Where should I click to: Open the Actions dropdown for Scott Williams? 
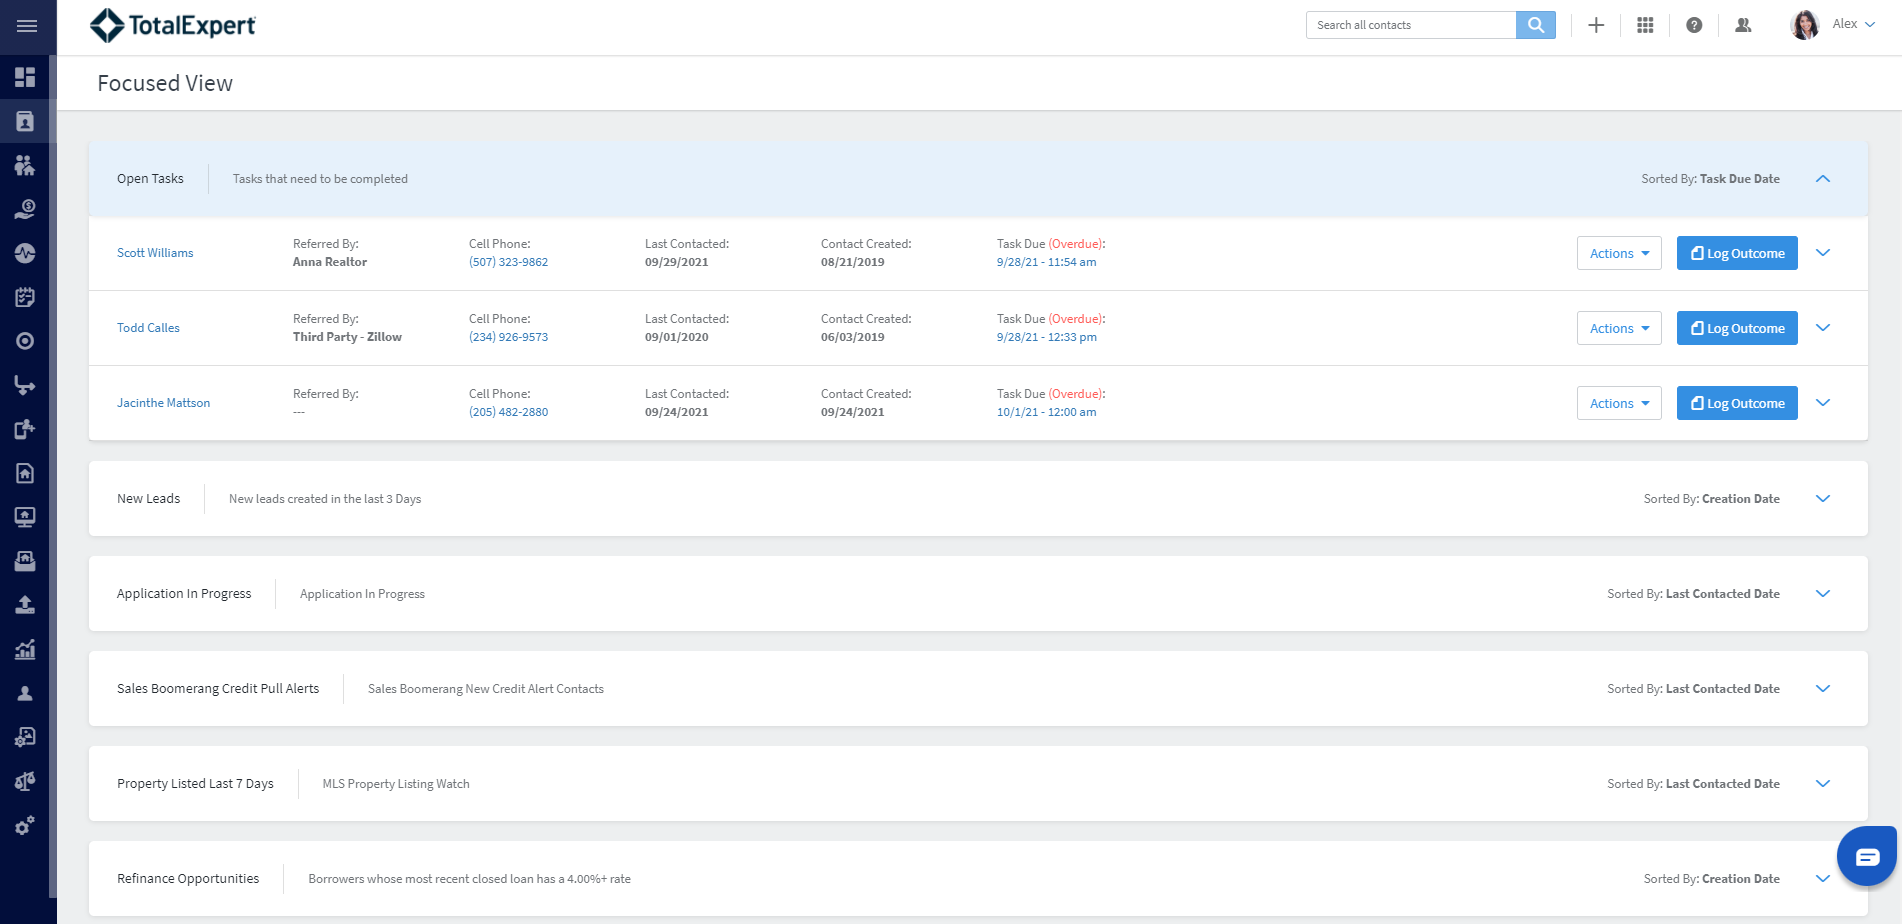tap(1618, 254)
